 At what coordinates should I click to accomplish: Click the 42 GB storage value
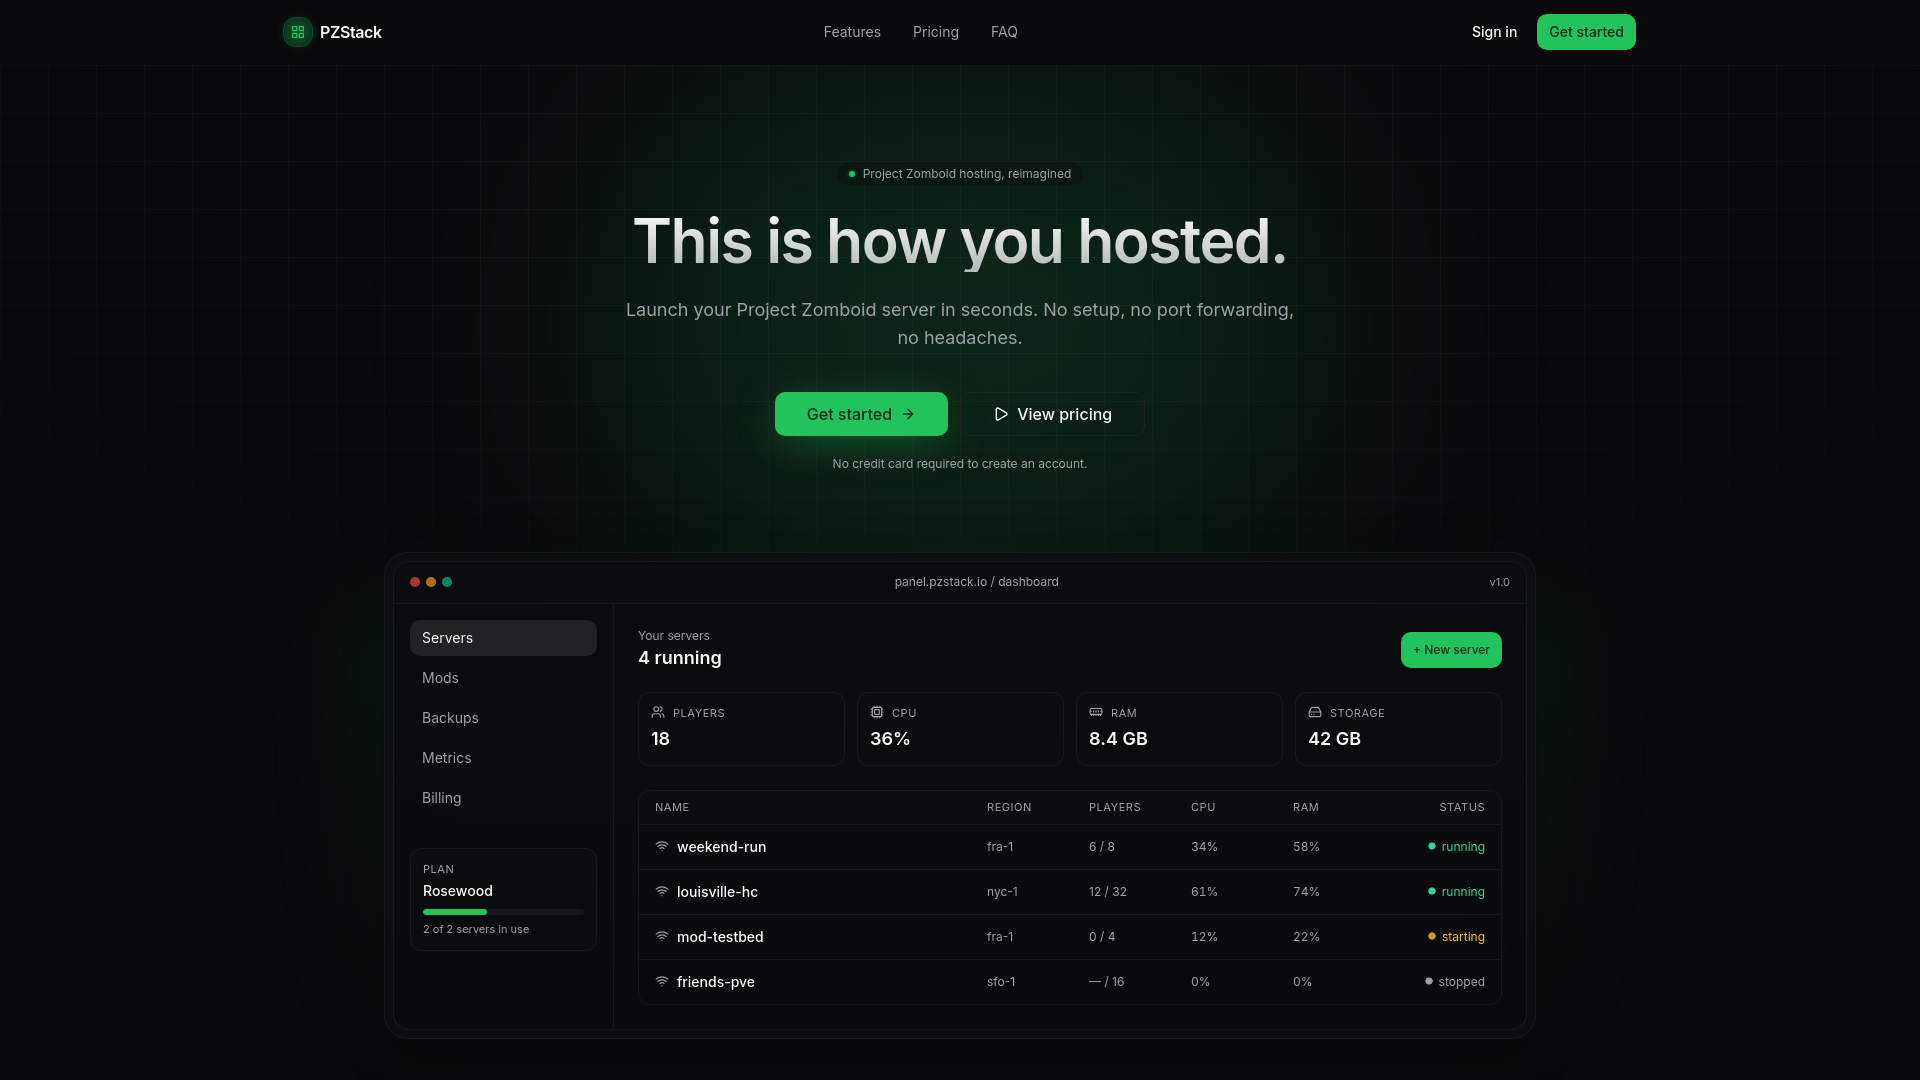click(x=1334, y=739)
